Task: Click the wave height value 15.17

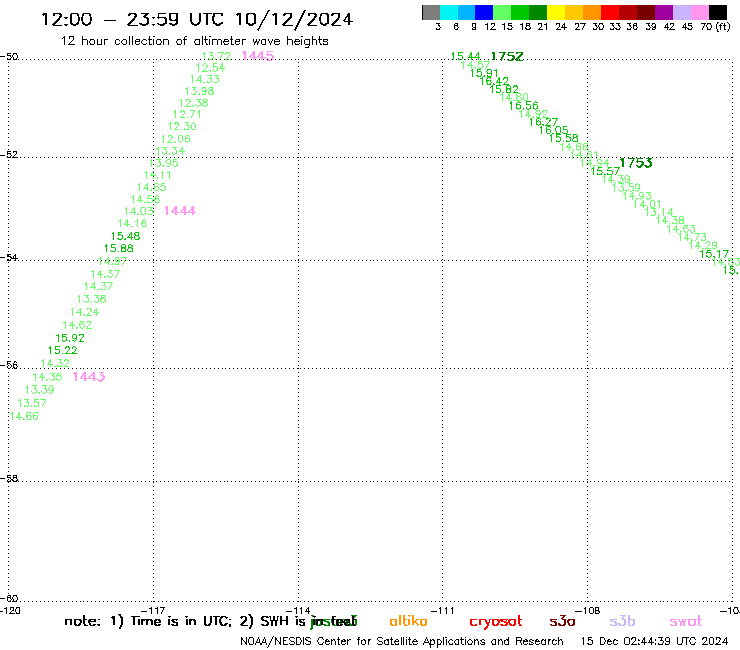Action: [714, 254]
